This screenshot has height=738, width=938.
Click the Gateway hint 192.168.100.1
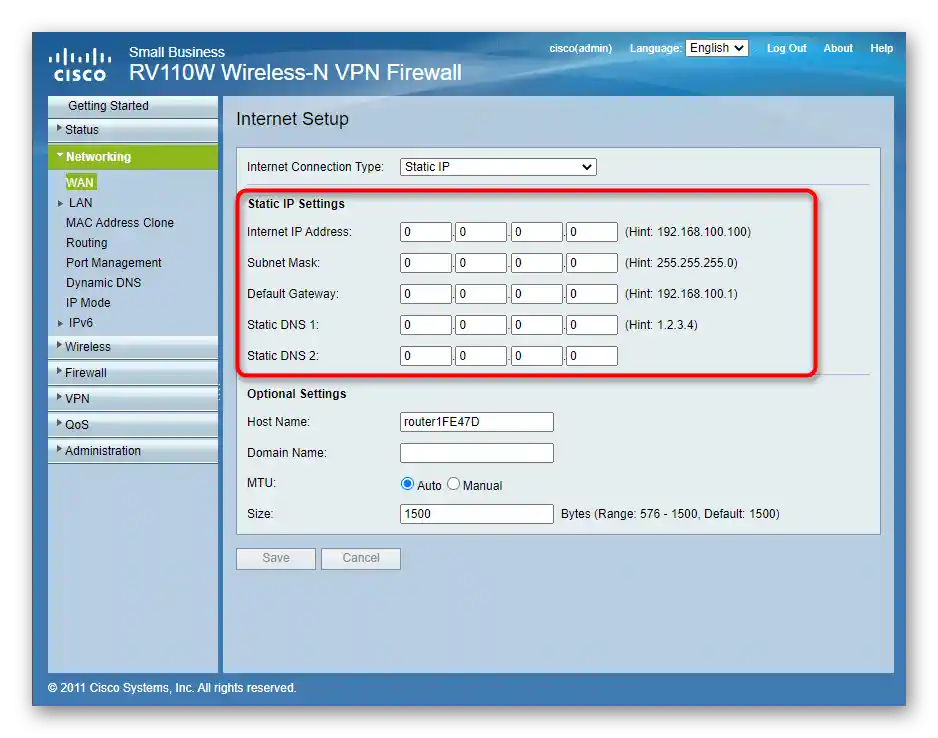point(681,294)
